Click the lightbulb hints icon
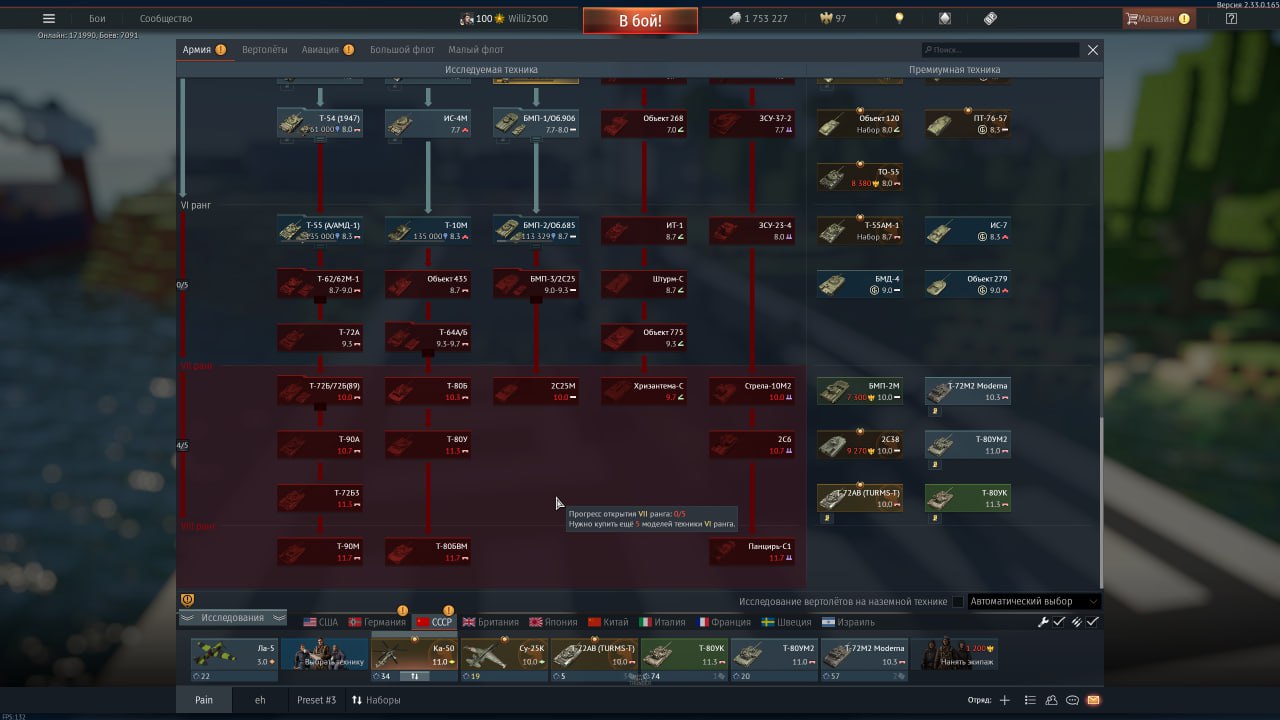 pos(899,18)
